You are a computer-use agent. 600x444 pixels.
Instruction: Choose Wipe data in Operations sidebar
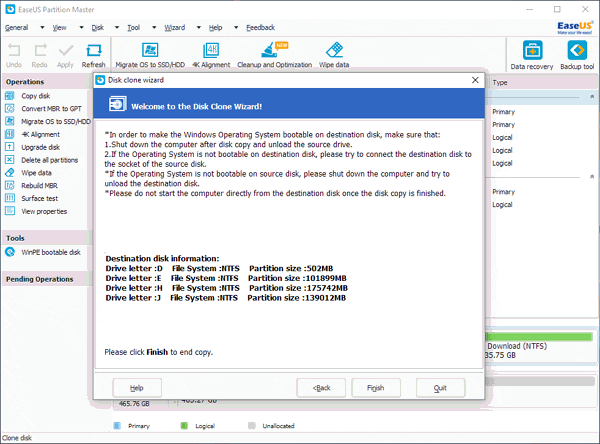[36, 173]
